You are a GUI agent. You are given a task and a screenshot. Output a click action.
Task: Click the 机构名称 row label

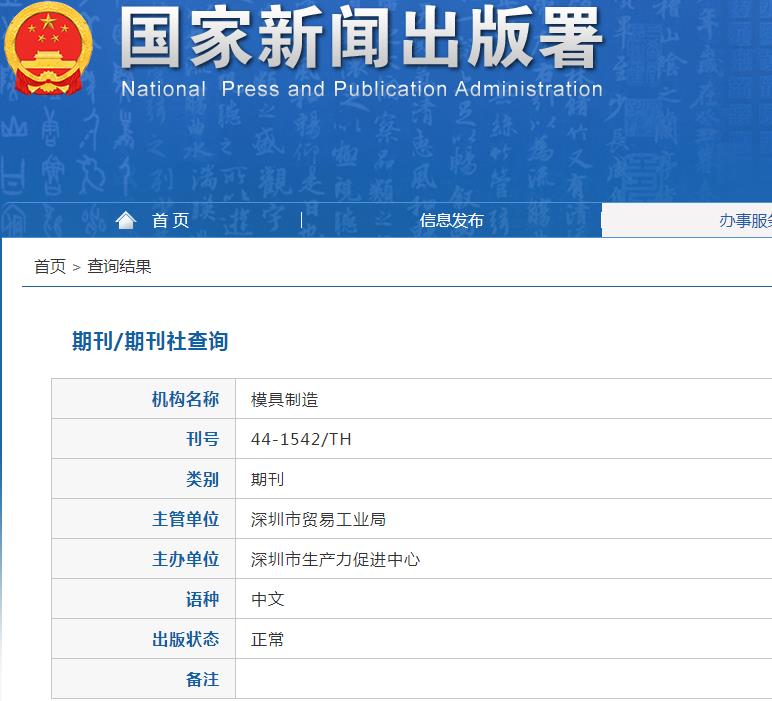coord(185,399)
